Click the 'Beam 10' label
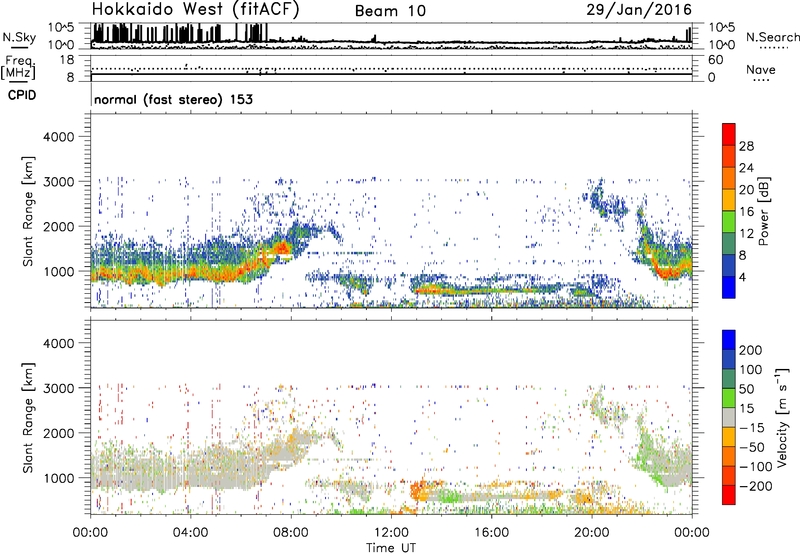The height and width of the screenshot is (554, 800). tap(390, 11)
